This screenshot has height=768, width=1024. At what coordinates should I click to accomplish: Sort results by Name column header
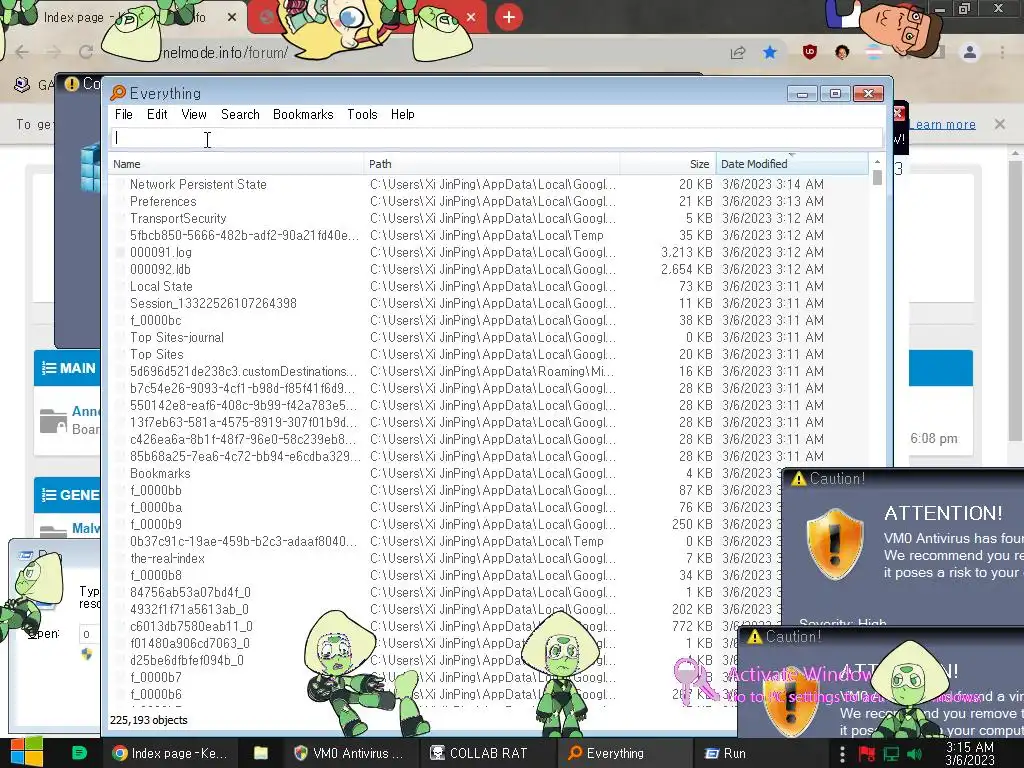[236, 164]
